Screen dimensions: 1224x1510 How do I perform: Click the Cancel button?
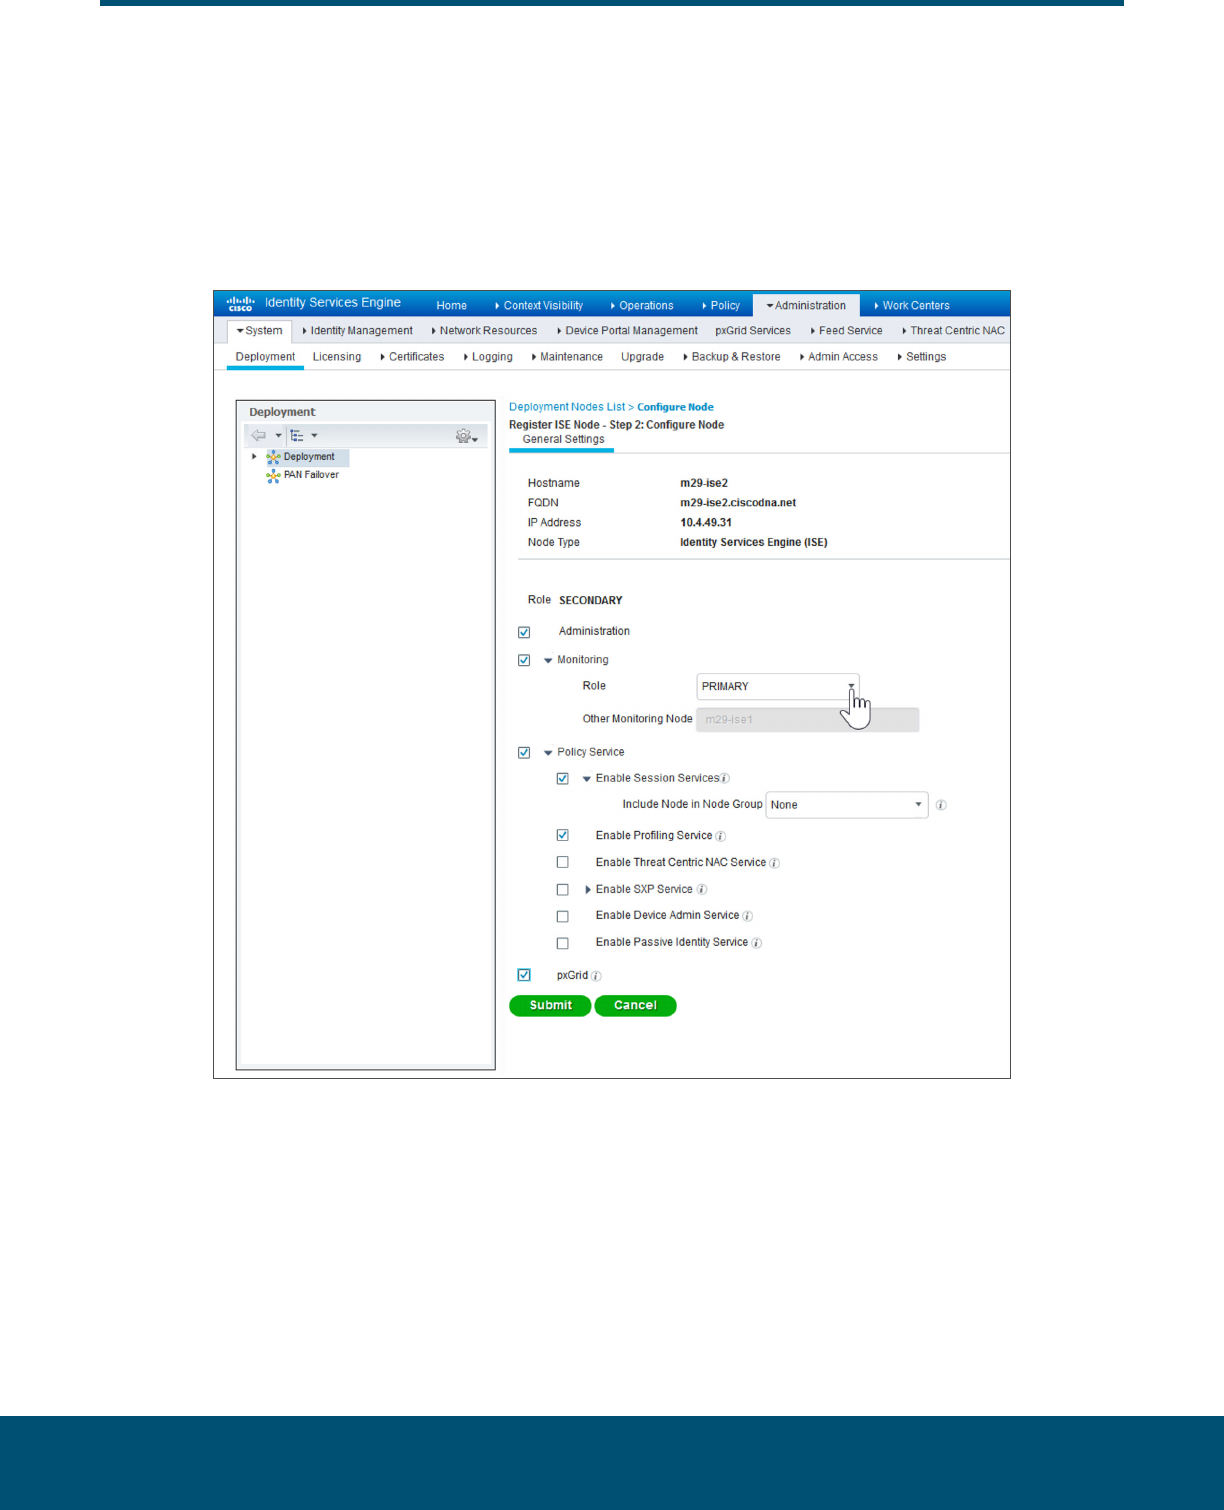click(x=635, y=1006)
